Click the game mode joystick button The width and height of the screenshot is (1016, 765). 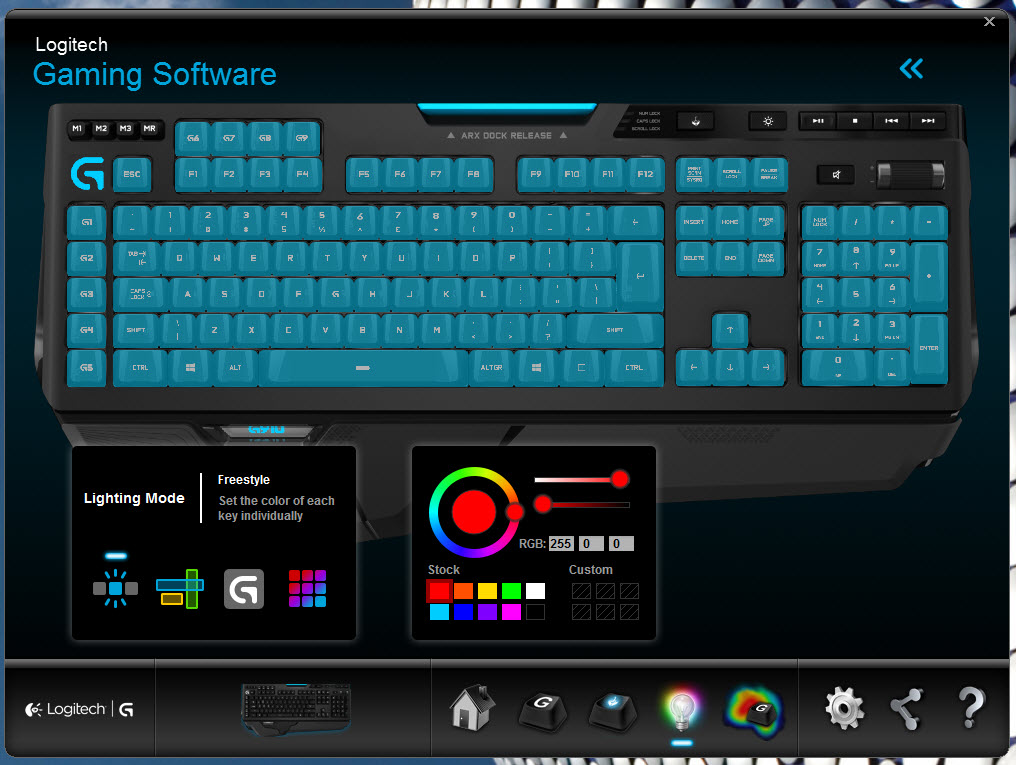pyautogui.click(x=695, y=121)
